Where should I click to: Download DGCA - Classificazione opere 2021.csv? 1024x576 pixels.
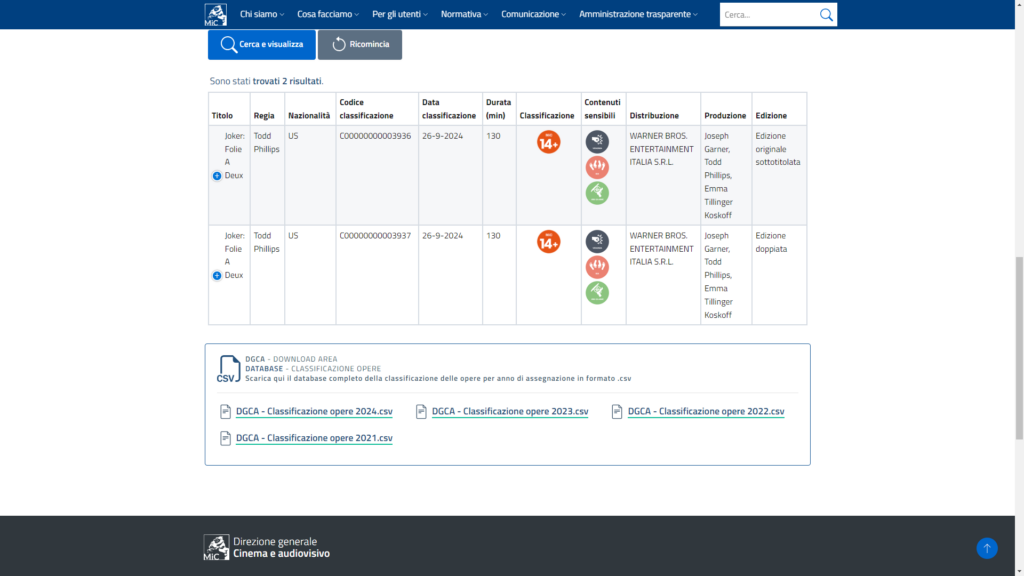tap(314, 438)
